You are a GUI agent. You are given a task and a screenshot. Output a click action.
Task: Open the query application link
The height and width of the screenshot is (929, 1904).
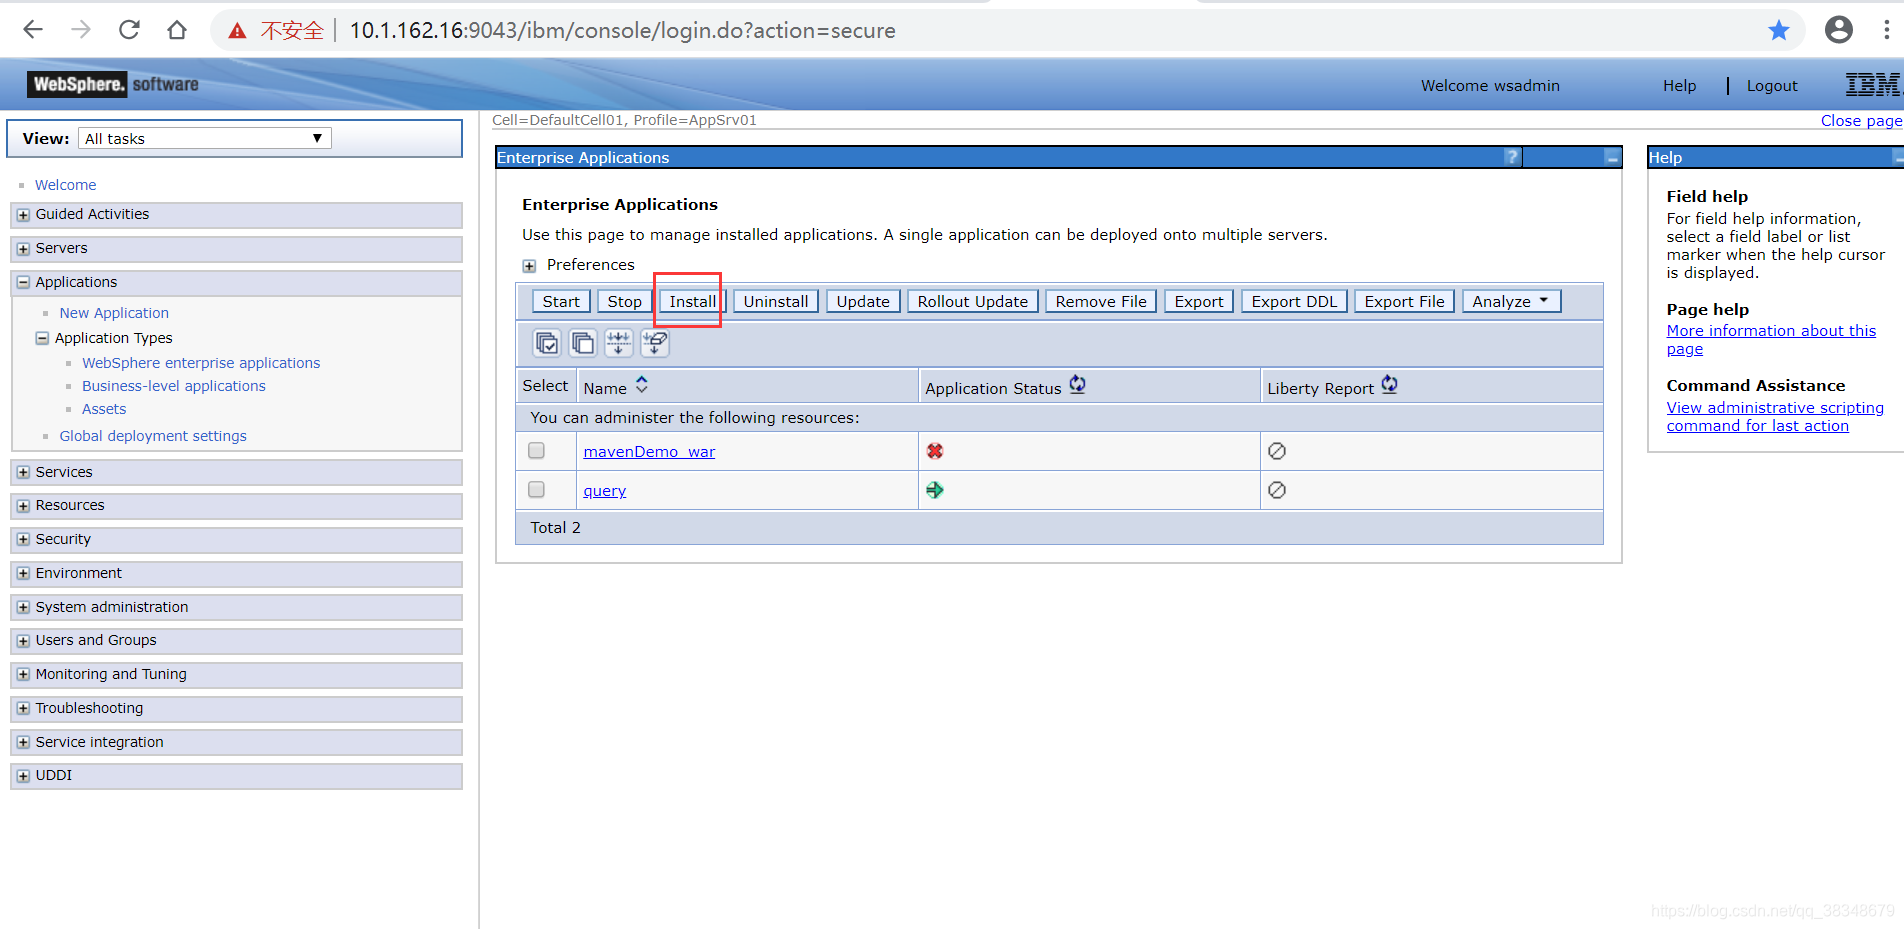coord(605,491)
